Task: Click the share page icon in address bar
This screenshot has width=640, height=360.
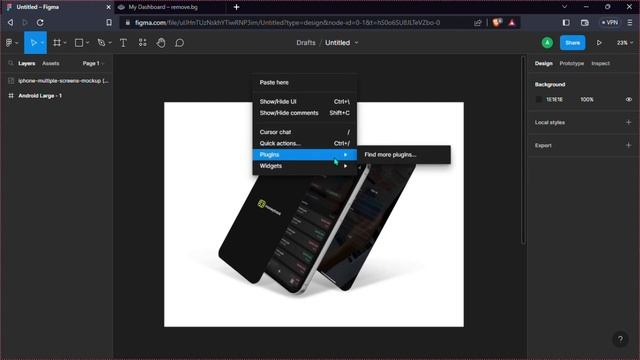Action: tap(478, 22)
